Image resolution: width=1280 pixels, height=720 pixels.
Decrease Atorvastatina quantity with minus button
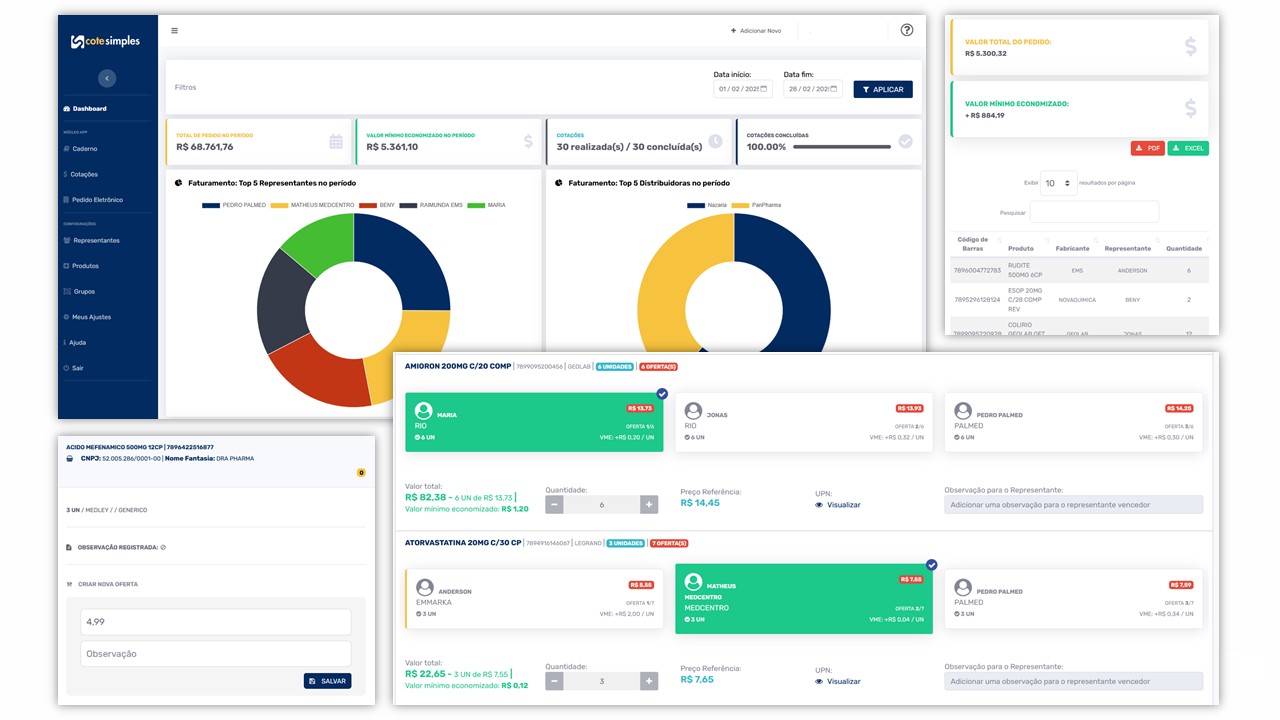click(554, 681)
